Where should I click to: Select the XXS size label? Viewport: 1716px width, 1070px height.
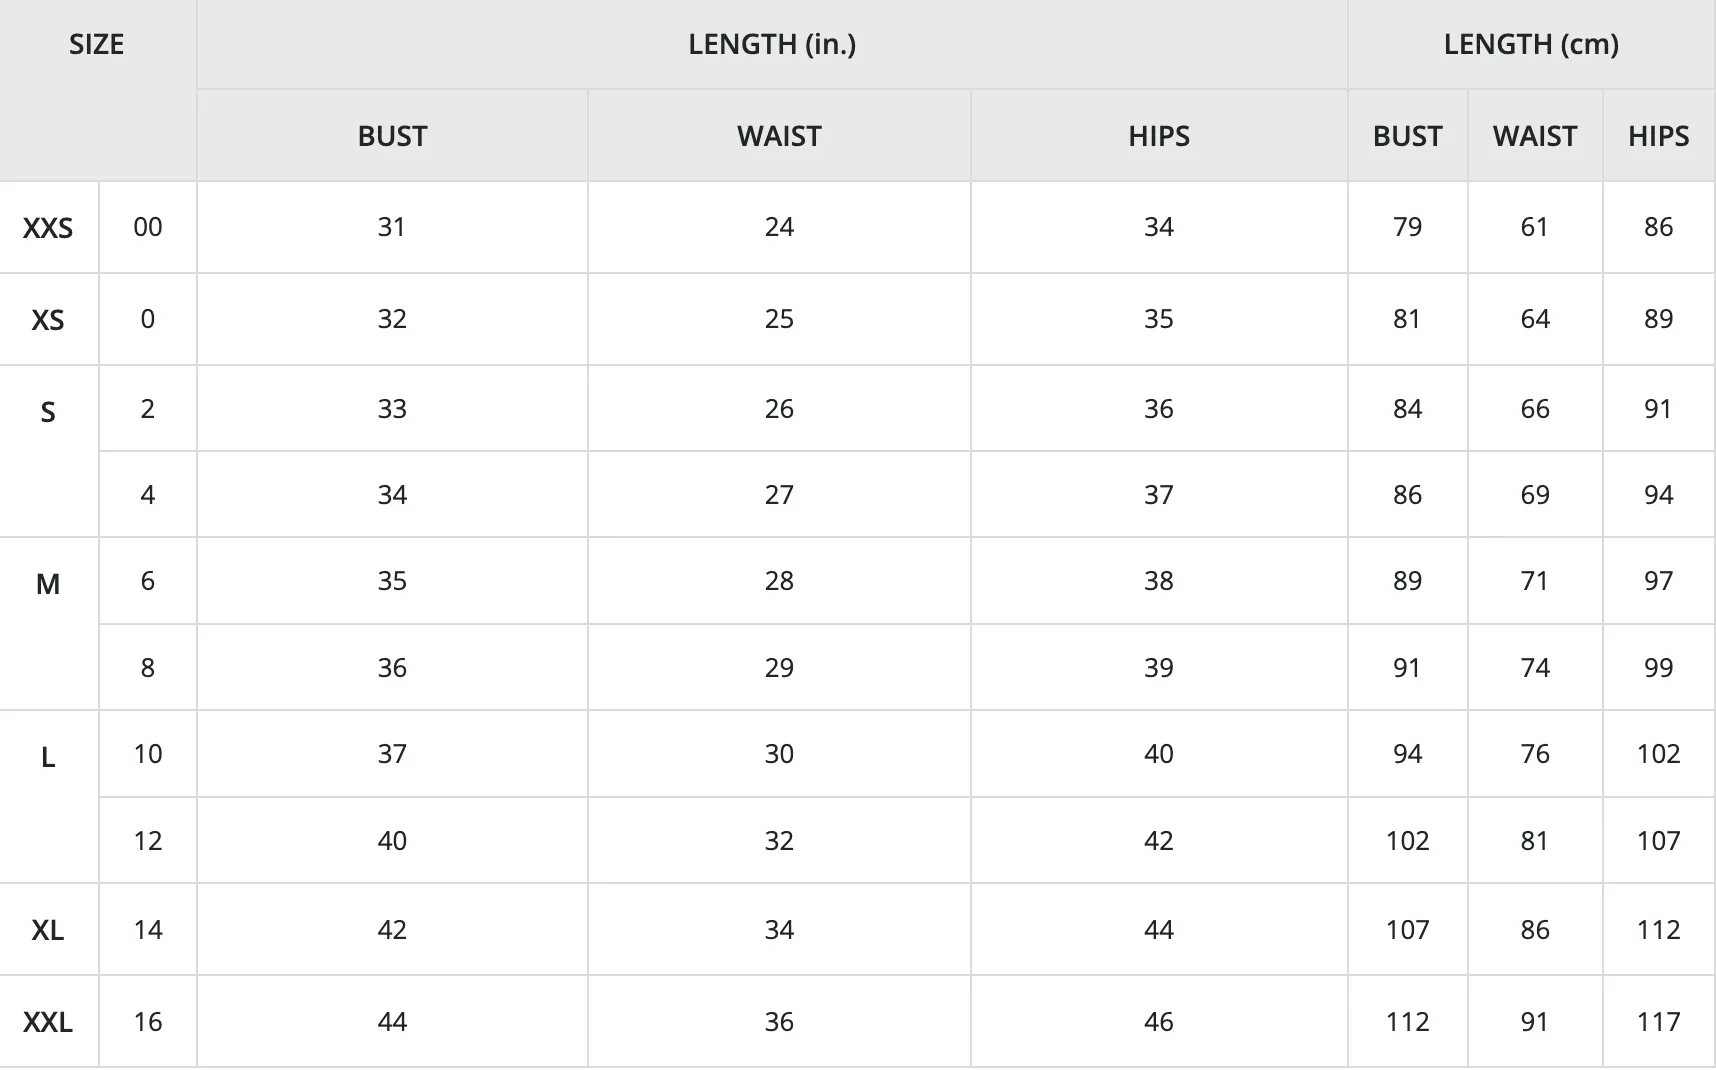(x=48, y=228)
